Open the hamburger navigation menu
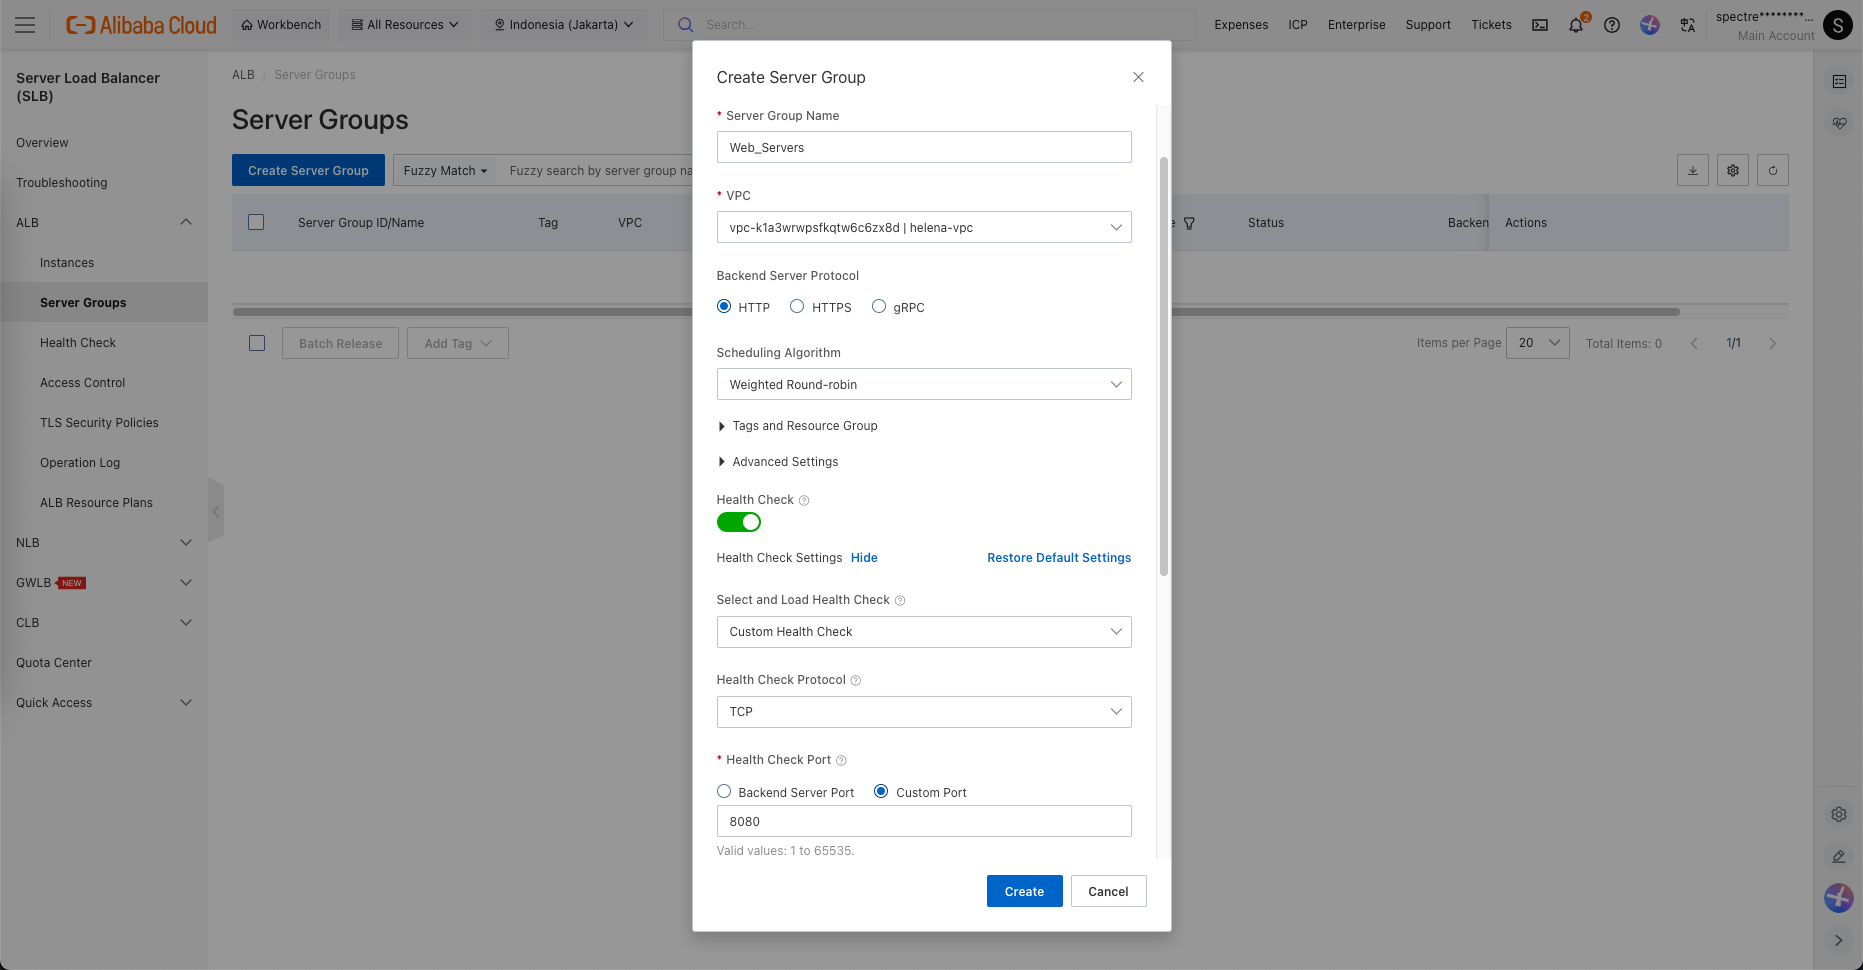1863x970 pixels. 25,25
